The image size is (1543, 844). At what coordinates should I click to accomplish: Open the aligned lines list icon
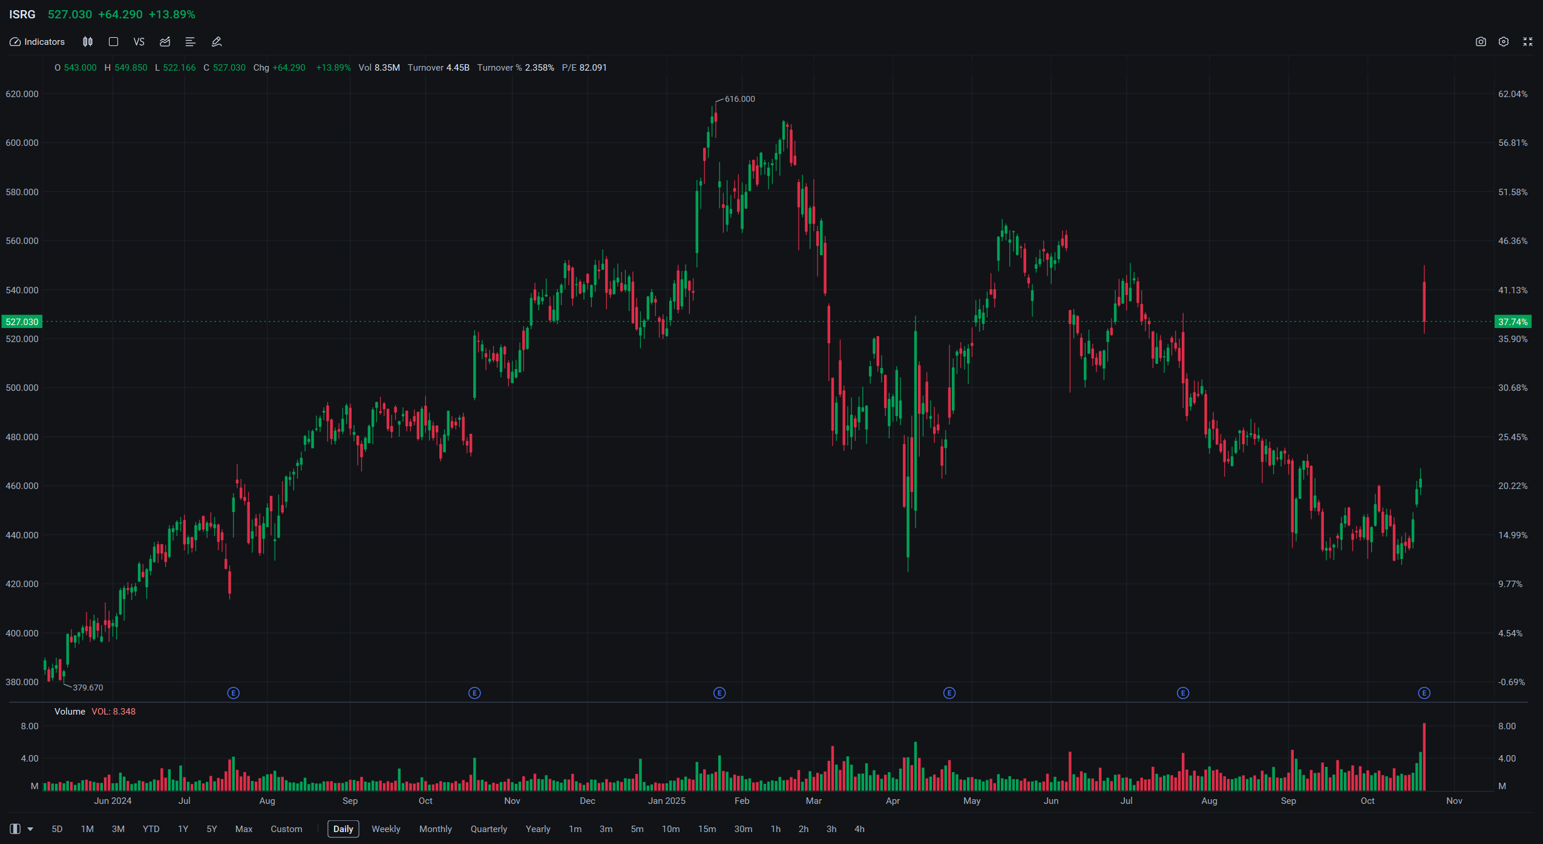pyautogui.click(x=190, y=42)
